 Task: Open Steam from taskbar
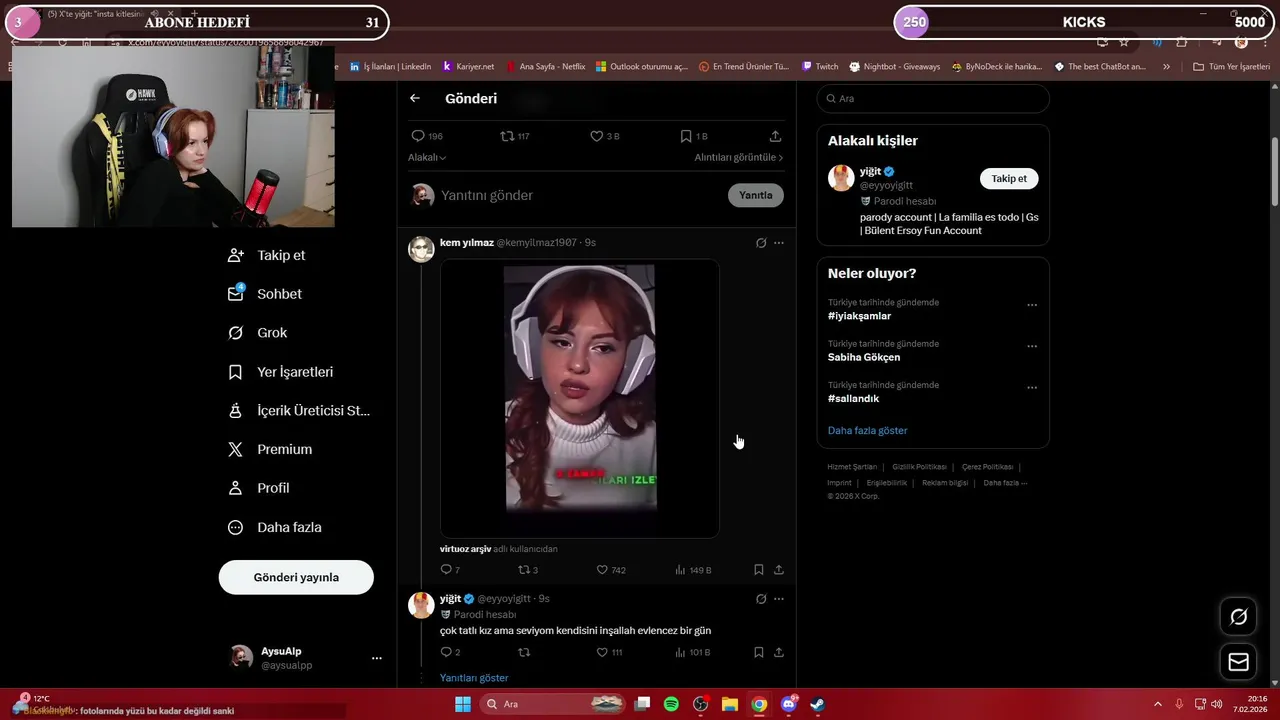[x=817, y=704]
